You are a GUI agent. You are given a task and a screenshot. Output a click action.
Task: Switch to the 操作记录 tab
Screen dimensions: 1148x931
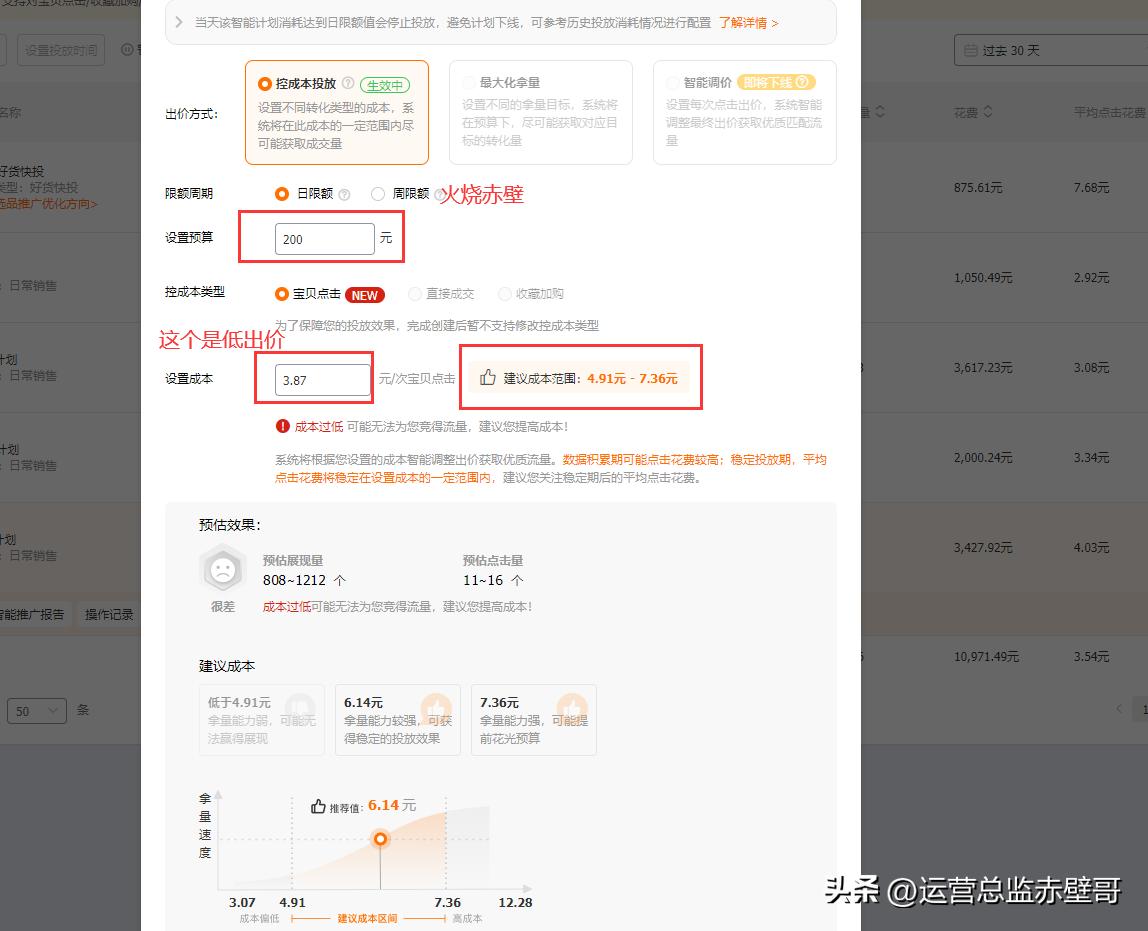pos(110,614)
